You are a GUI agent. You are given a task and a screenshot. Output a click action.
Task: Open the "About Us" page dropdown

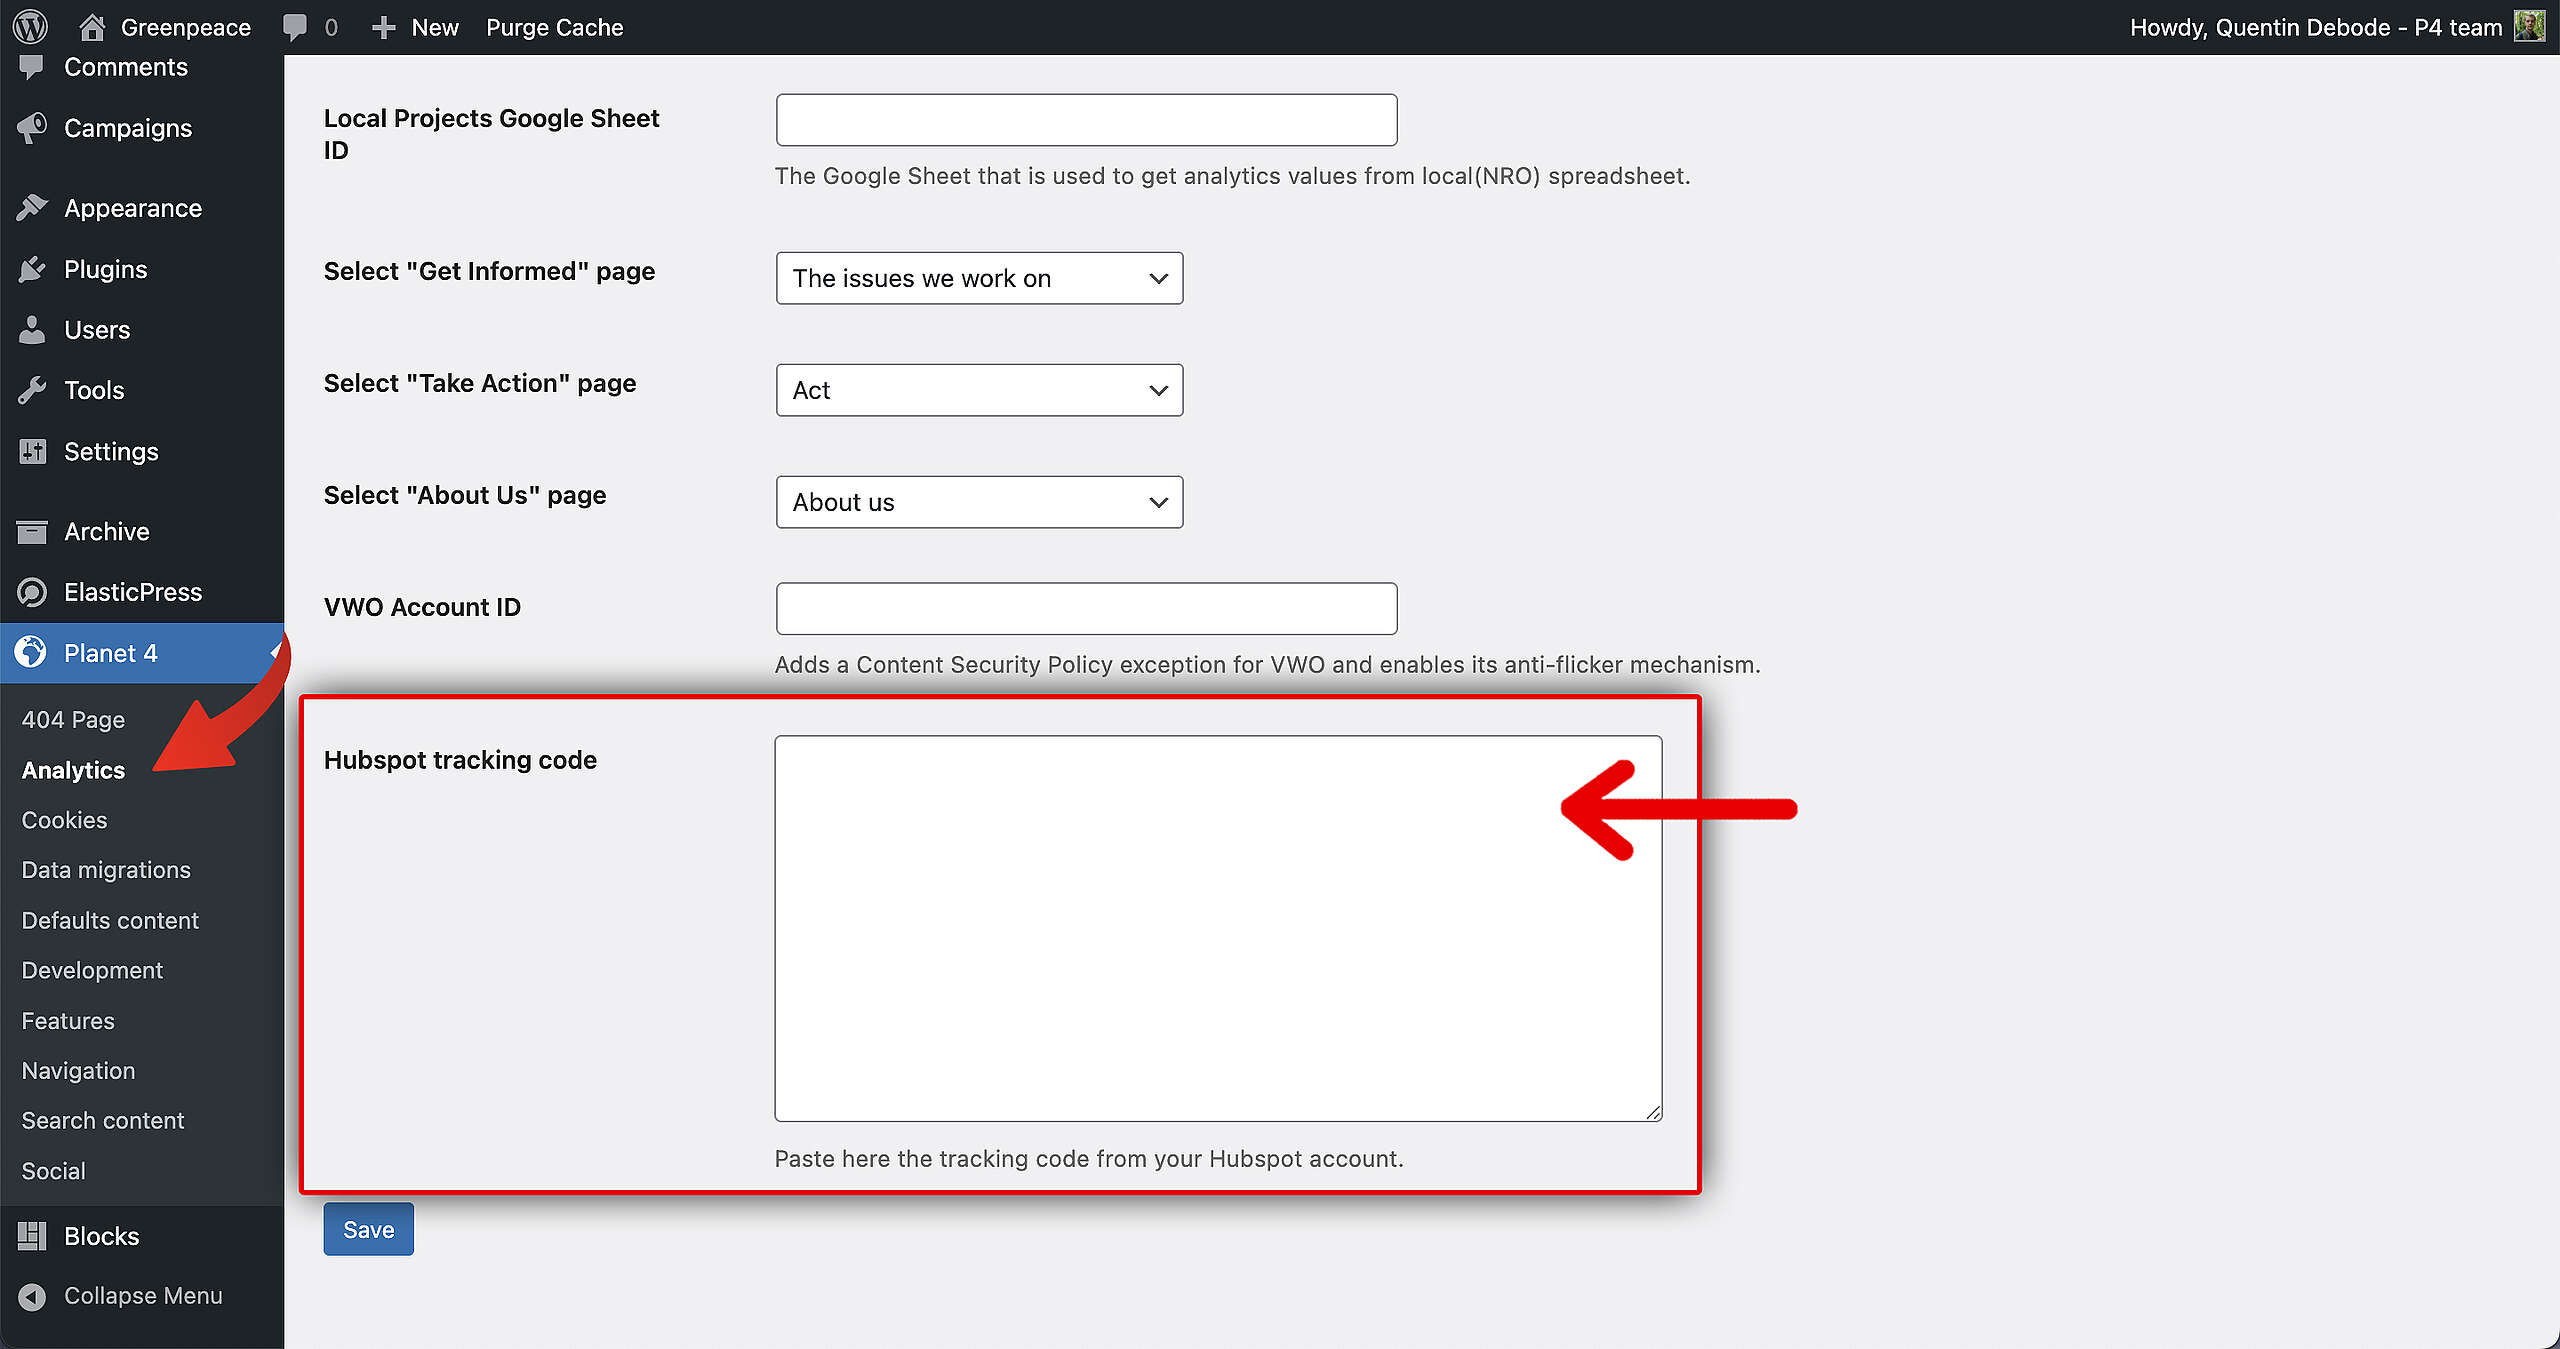[978, 502]
